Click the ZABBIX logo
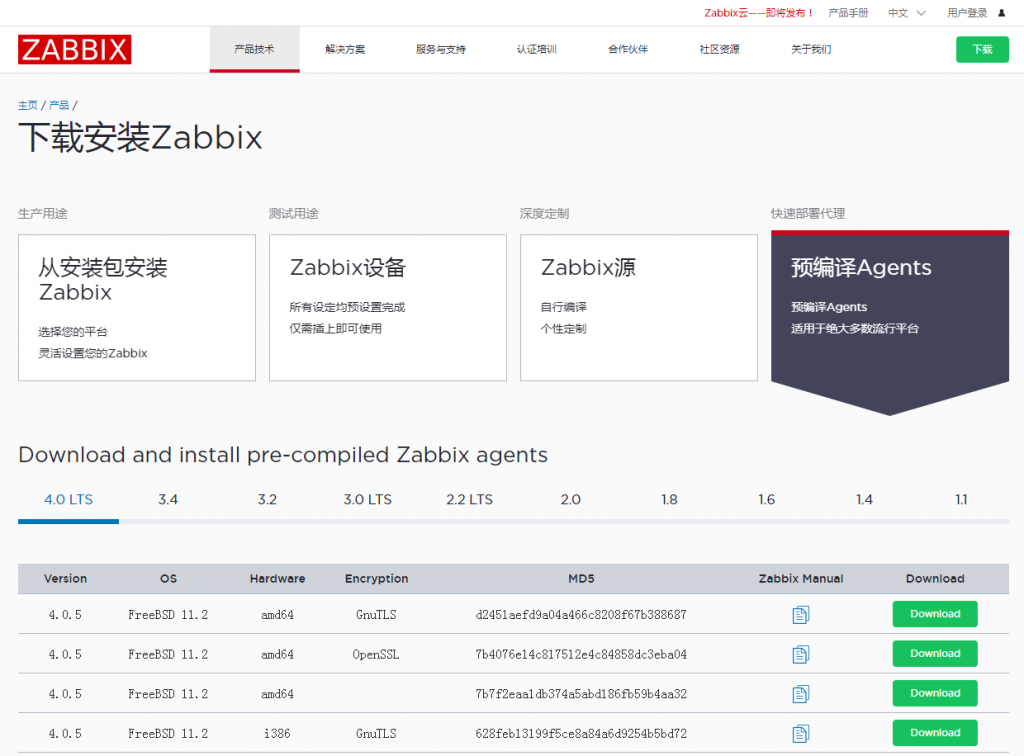 [x=74, y=50]
